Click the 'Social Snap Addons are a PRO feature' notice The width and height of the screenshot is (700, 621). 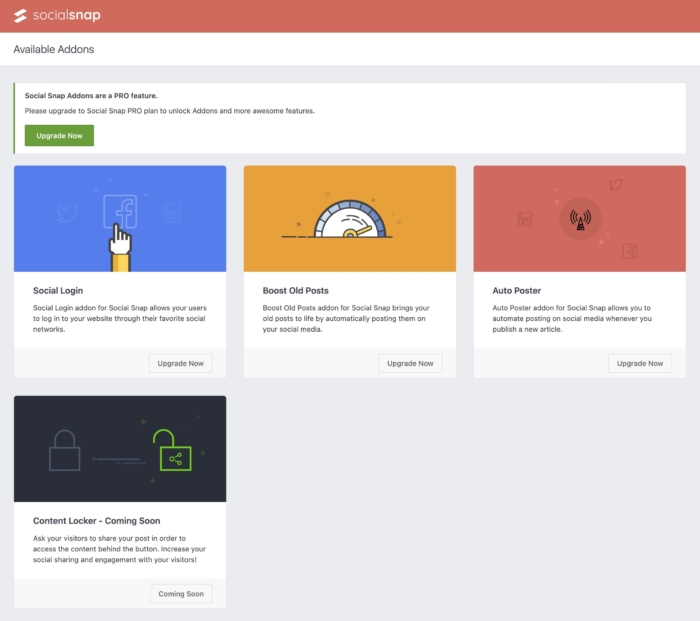[91, 96]
